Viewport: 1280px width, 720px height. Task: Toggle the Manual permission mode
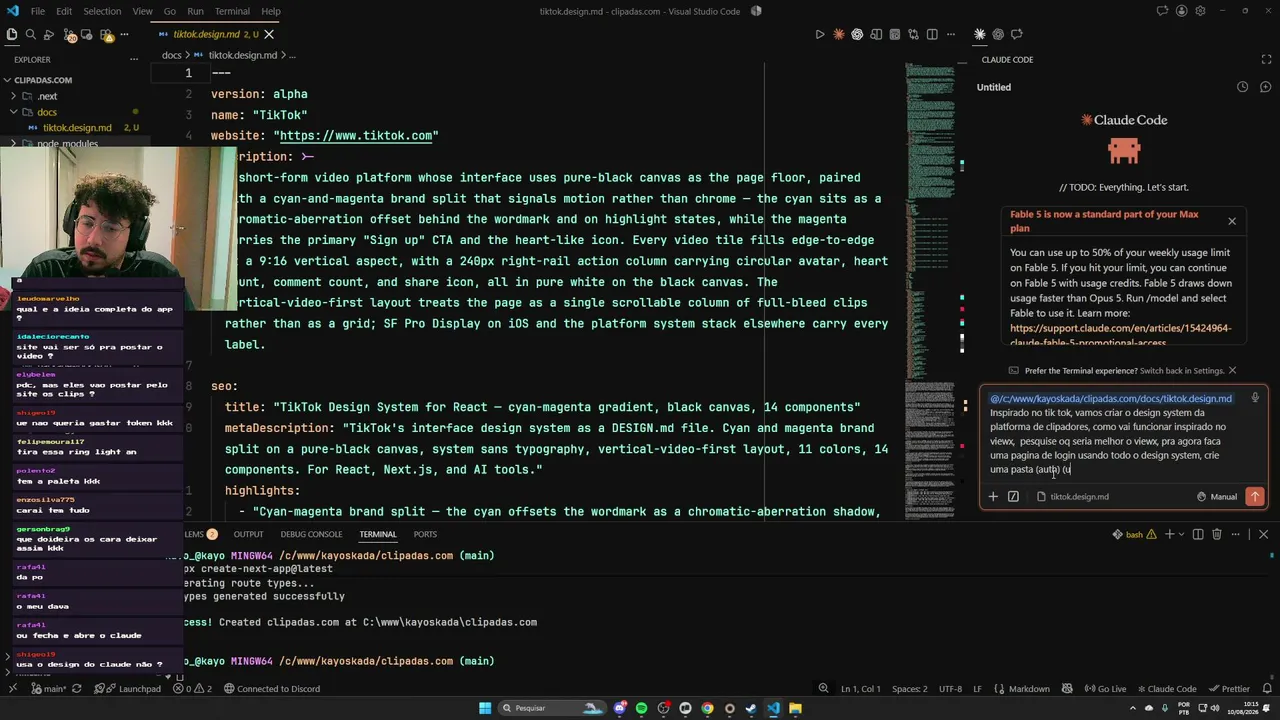click(1217, 496)
